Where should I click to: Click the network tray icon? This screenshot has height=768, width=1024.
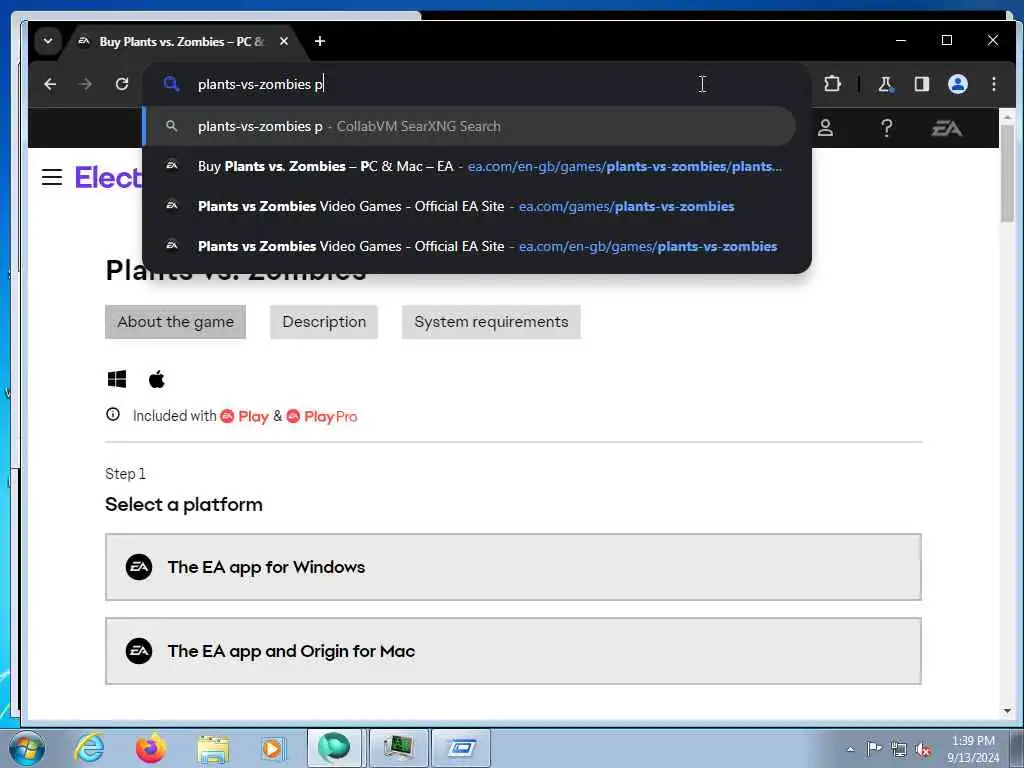point(899,750)
